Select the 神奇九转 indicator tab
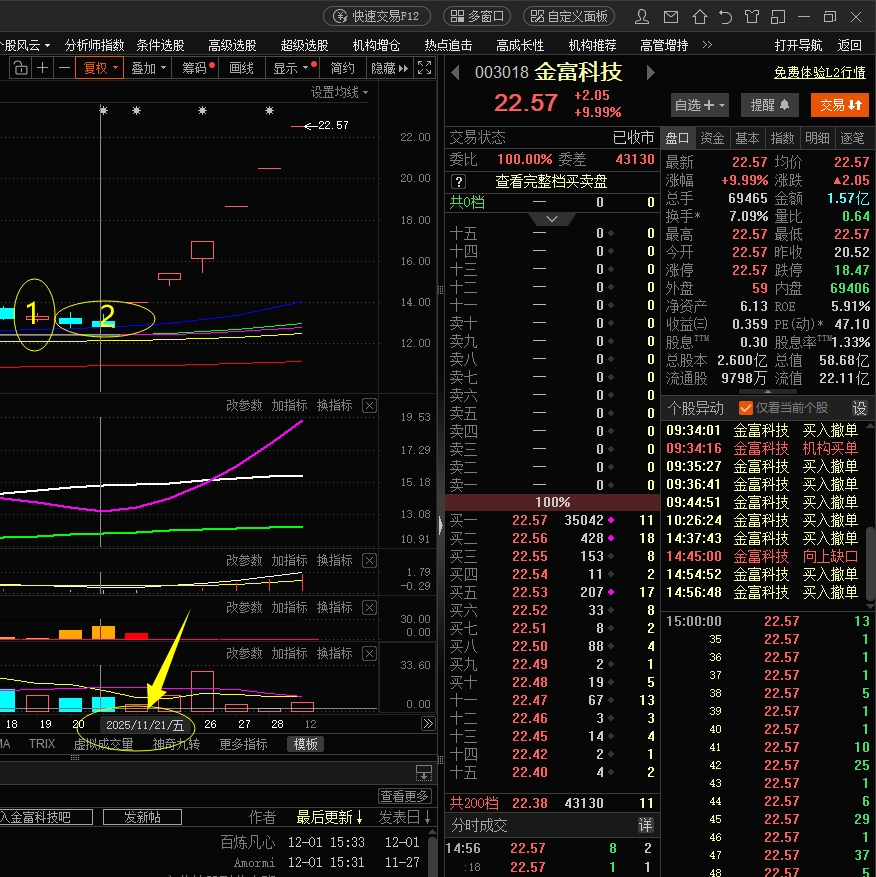 (177, 744)
